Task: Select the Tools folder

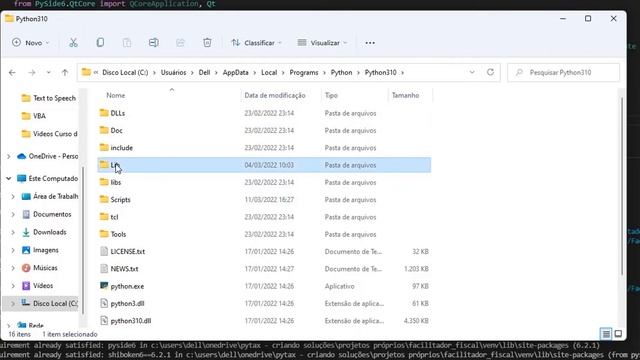Action: [x=118, y=234]
